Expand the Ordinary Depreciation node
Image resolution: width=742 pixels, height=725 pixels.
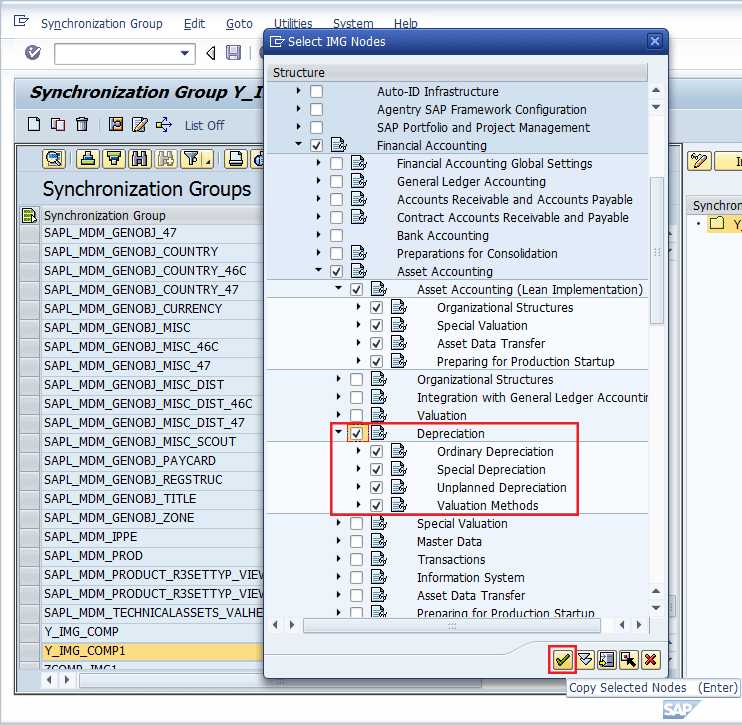click(359, 452)
